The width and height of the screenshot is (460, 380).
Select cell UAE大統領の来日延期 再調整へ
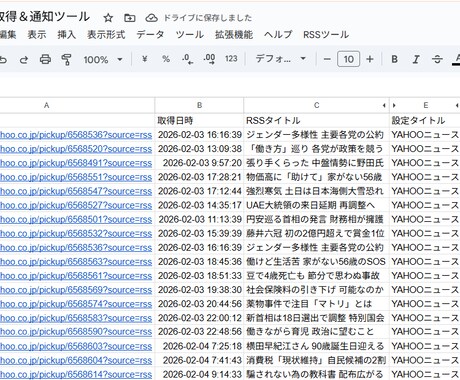point(316,205)
